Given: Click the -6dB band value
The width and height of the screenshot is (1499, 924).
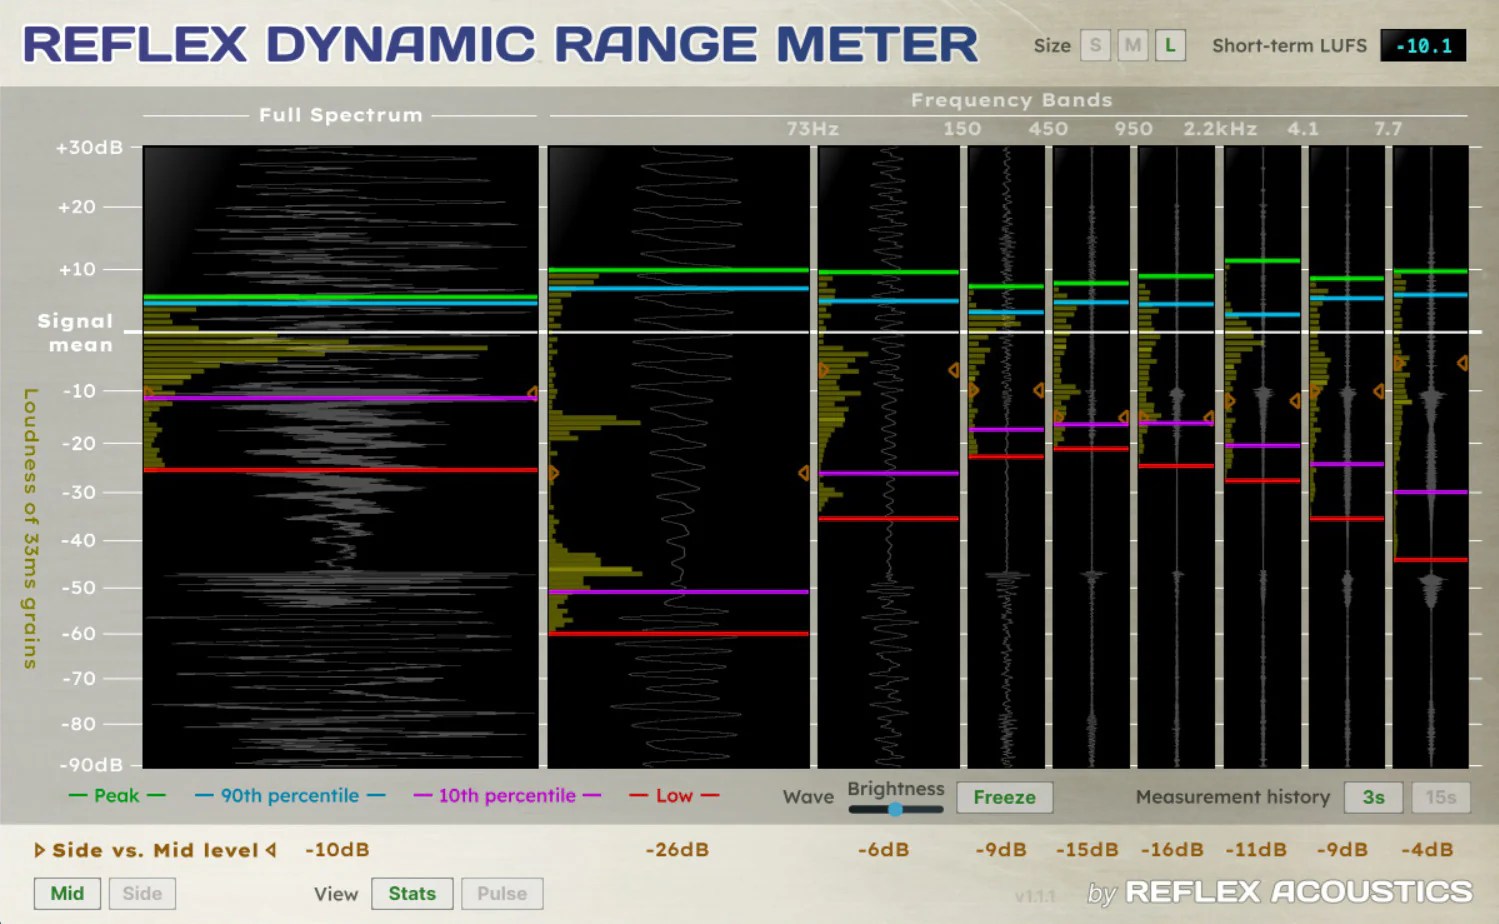Looking at the screenshot, I should click(884, 850).
